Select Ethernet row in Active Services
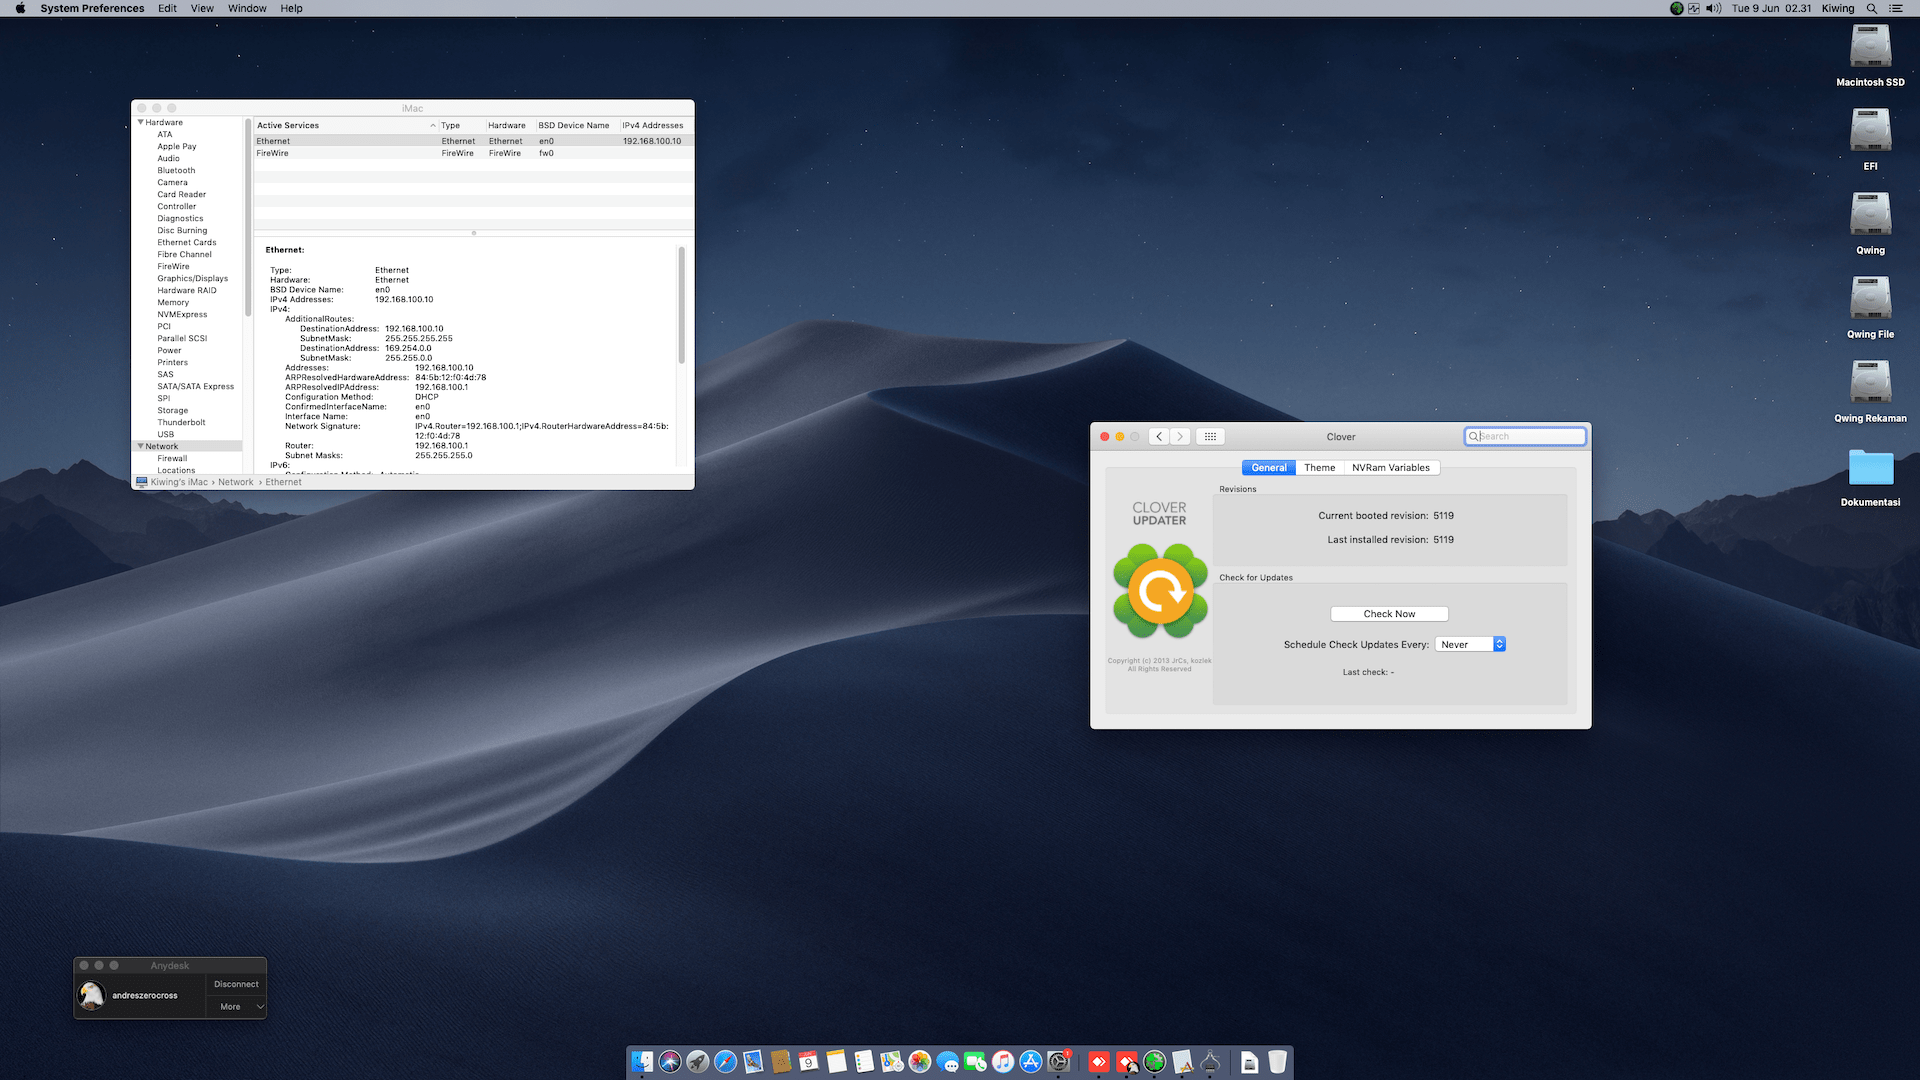 tap(474, 141)
